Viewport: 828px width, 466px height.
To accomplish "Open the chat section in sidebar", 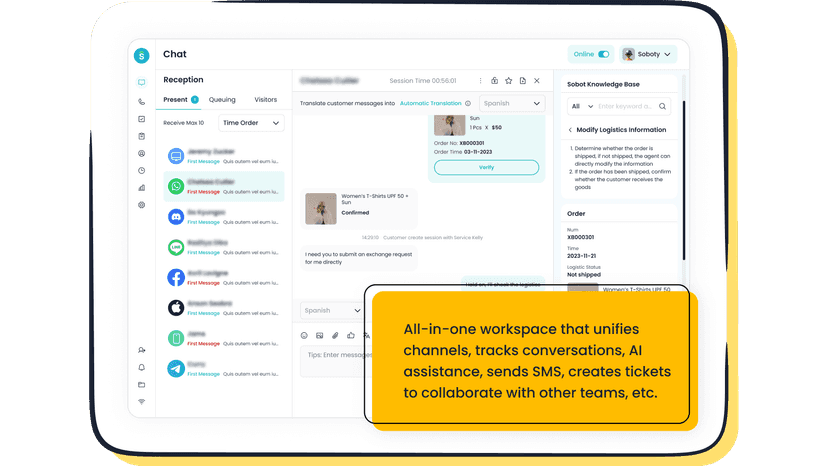I will pyautogui.click(x=142, y=82).
